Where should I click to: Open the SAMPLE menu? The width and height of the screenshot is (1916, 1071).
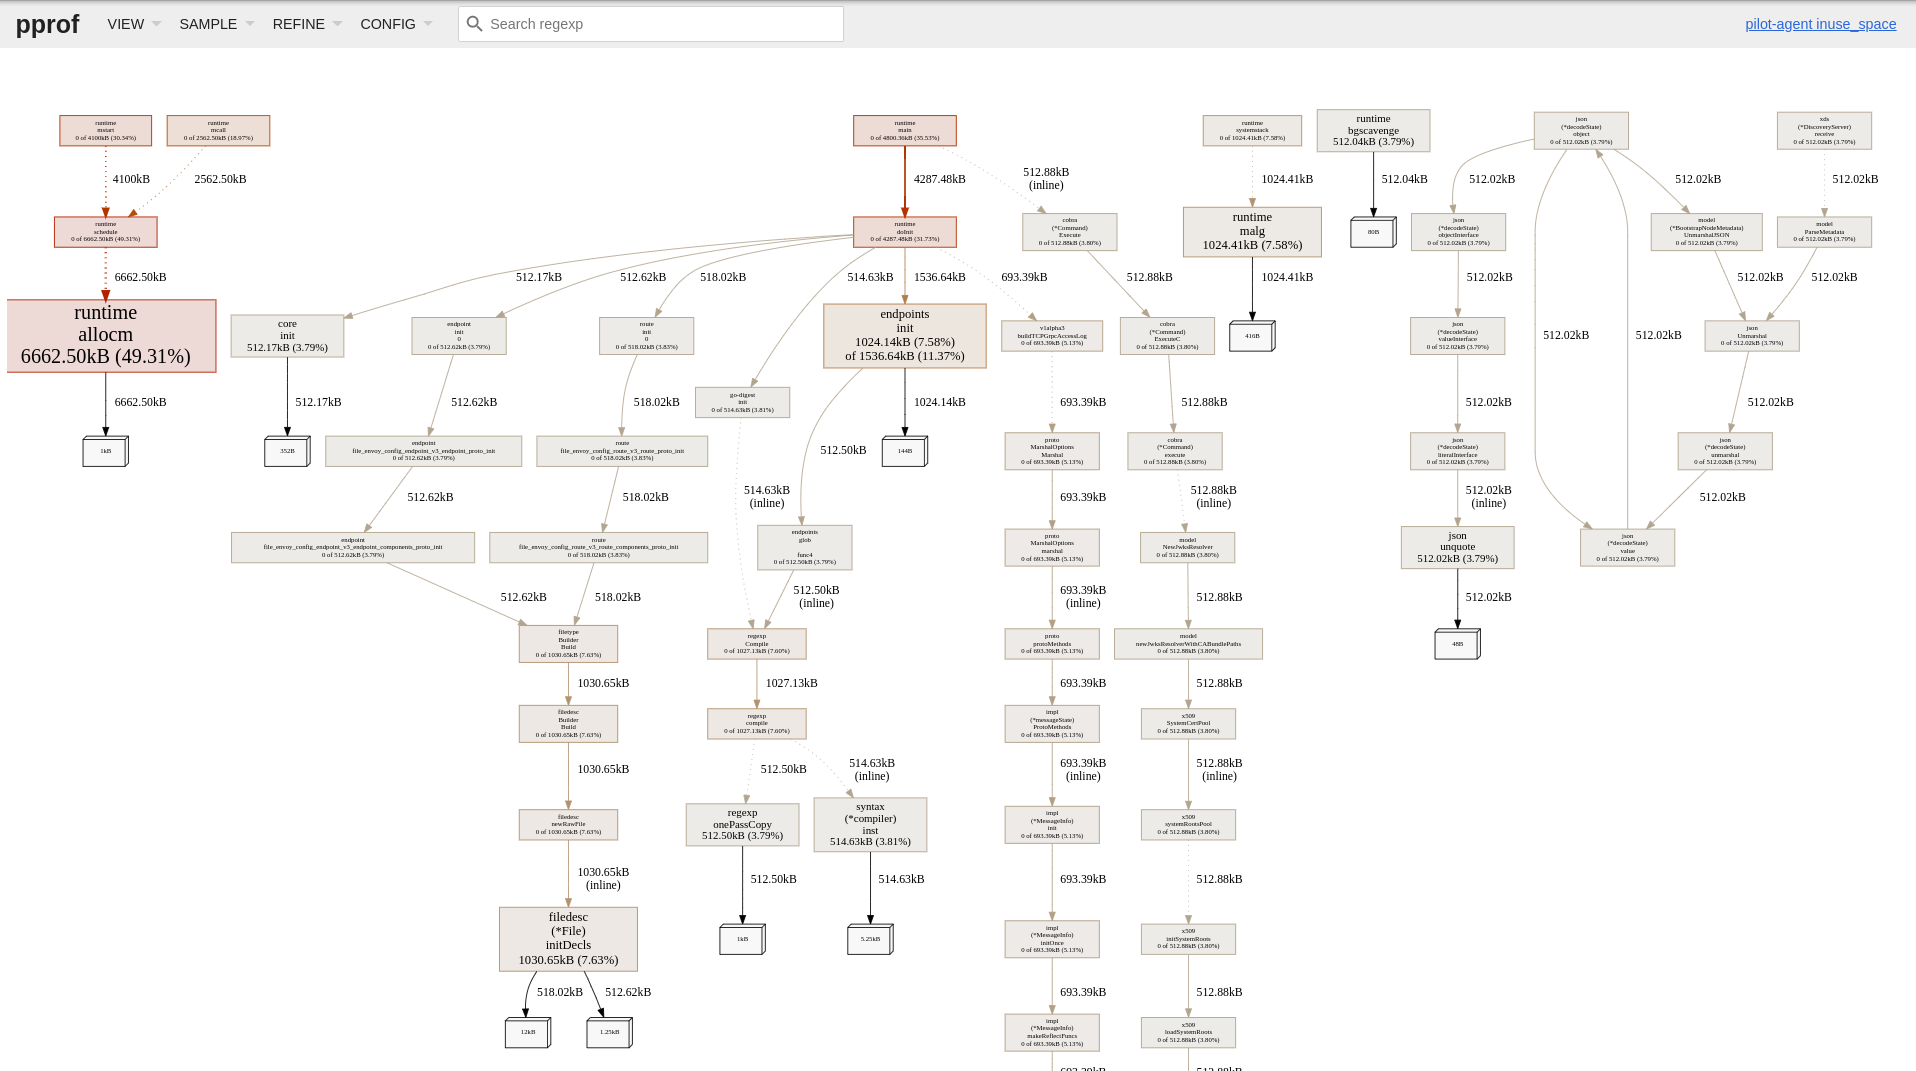point(208,23)
